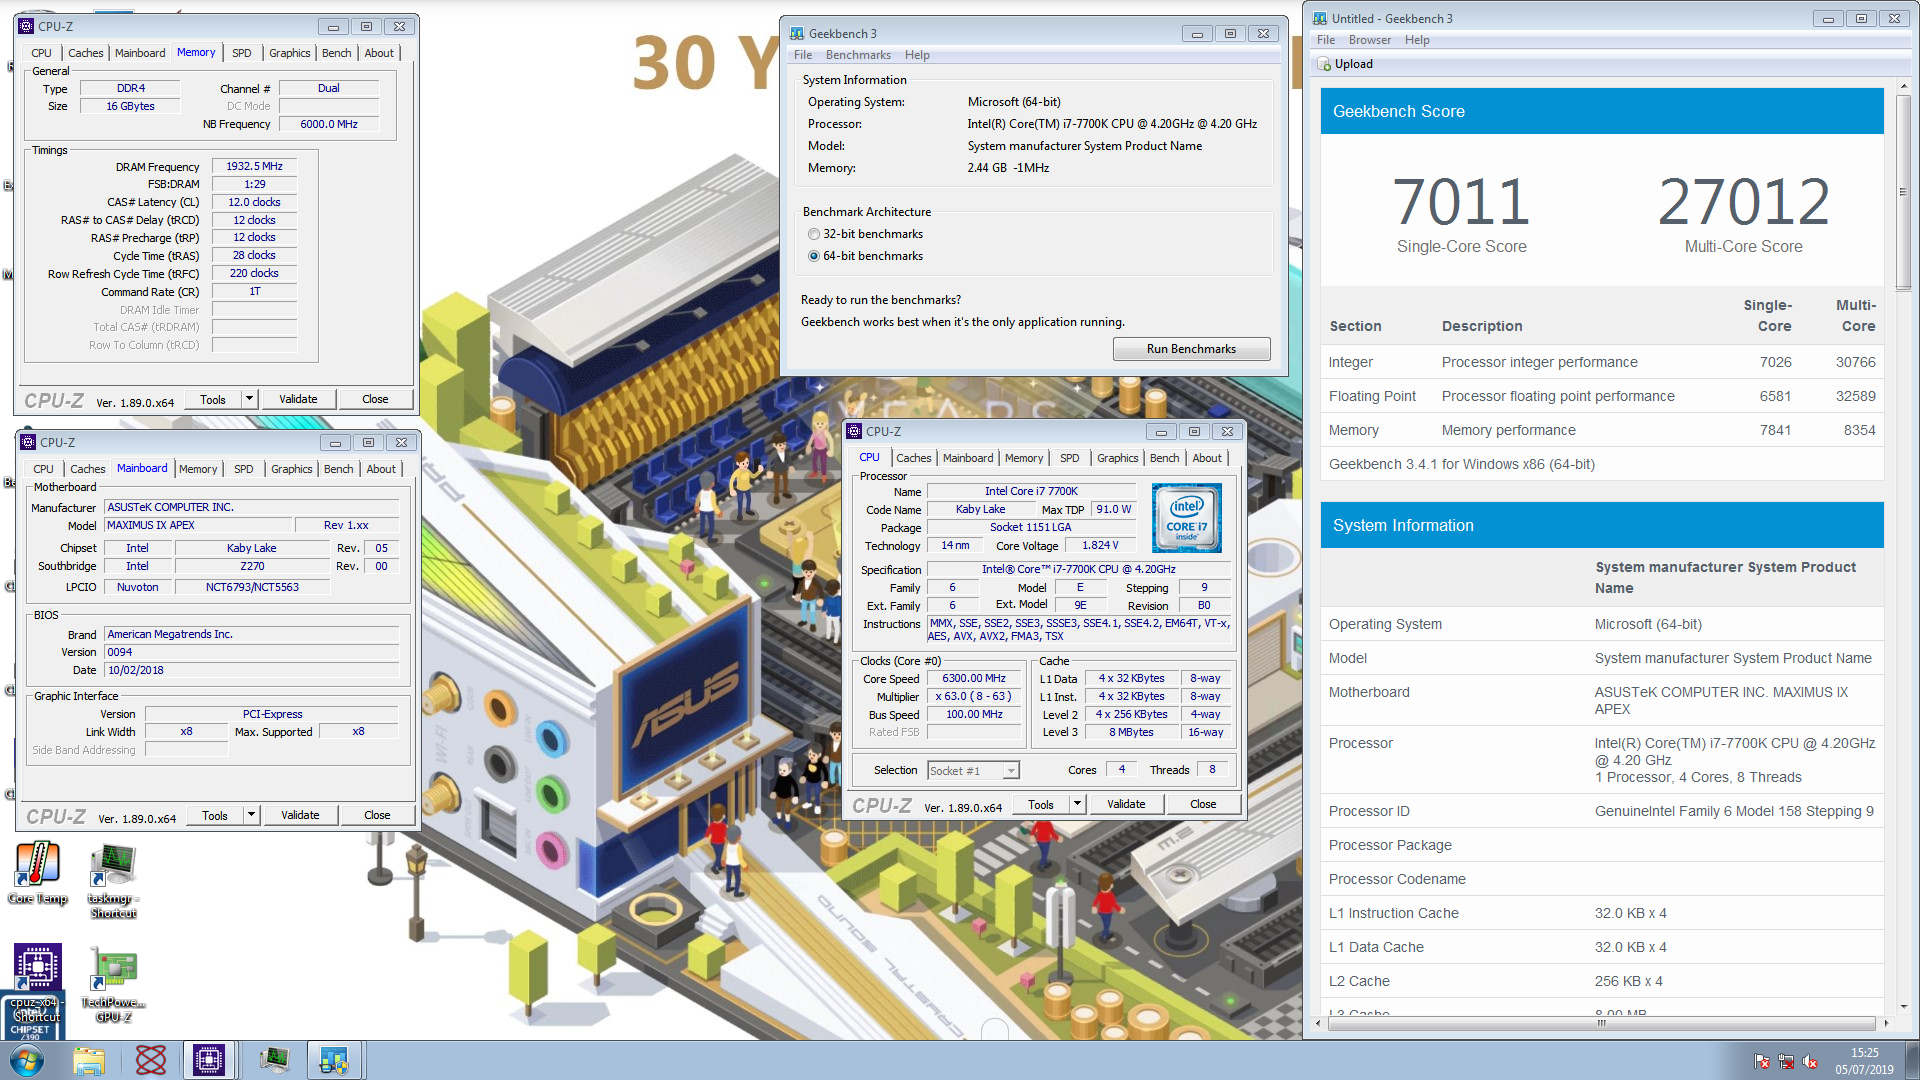Viewport: 1920px width, 1080px height.
Task: Open the disconnected network tray icon
Action: [1786, 1061]
